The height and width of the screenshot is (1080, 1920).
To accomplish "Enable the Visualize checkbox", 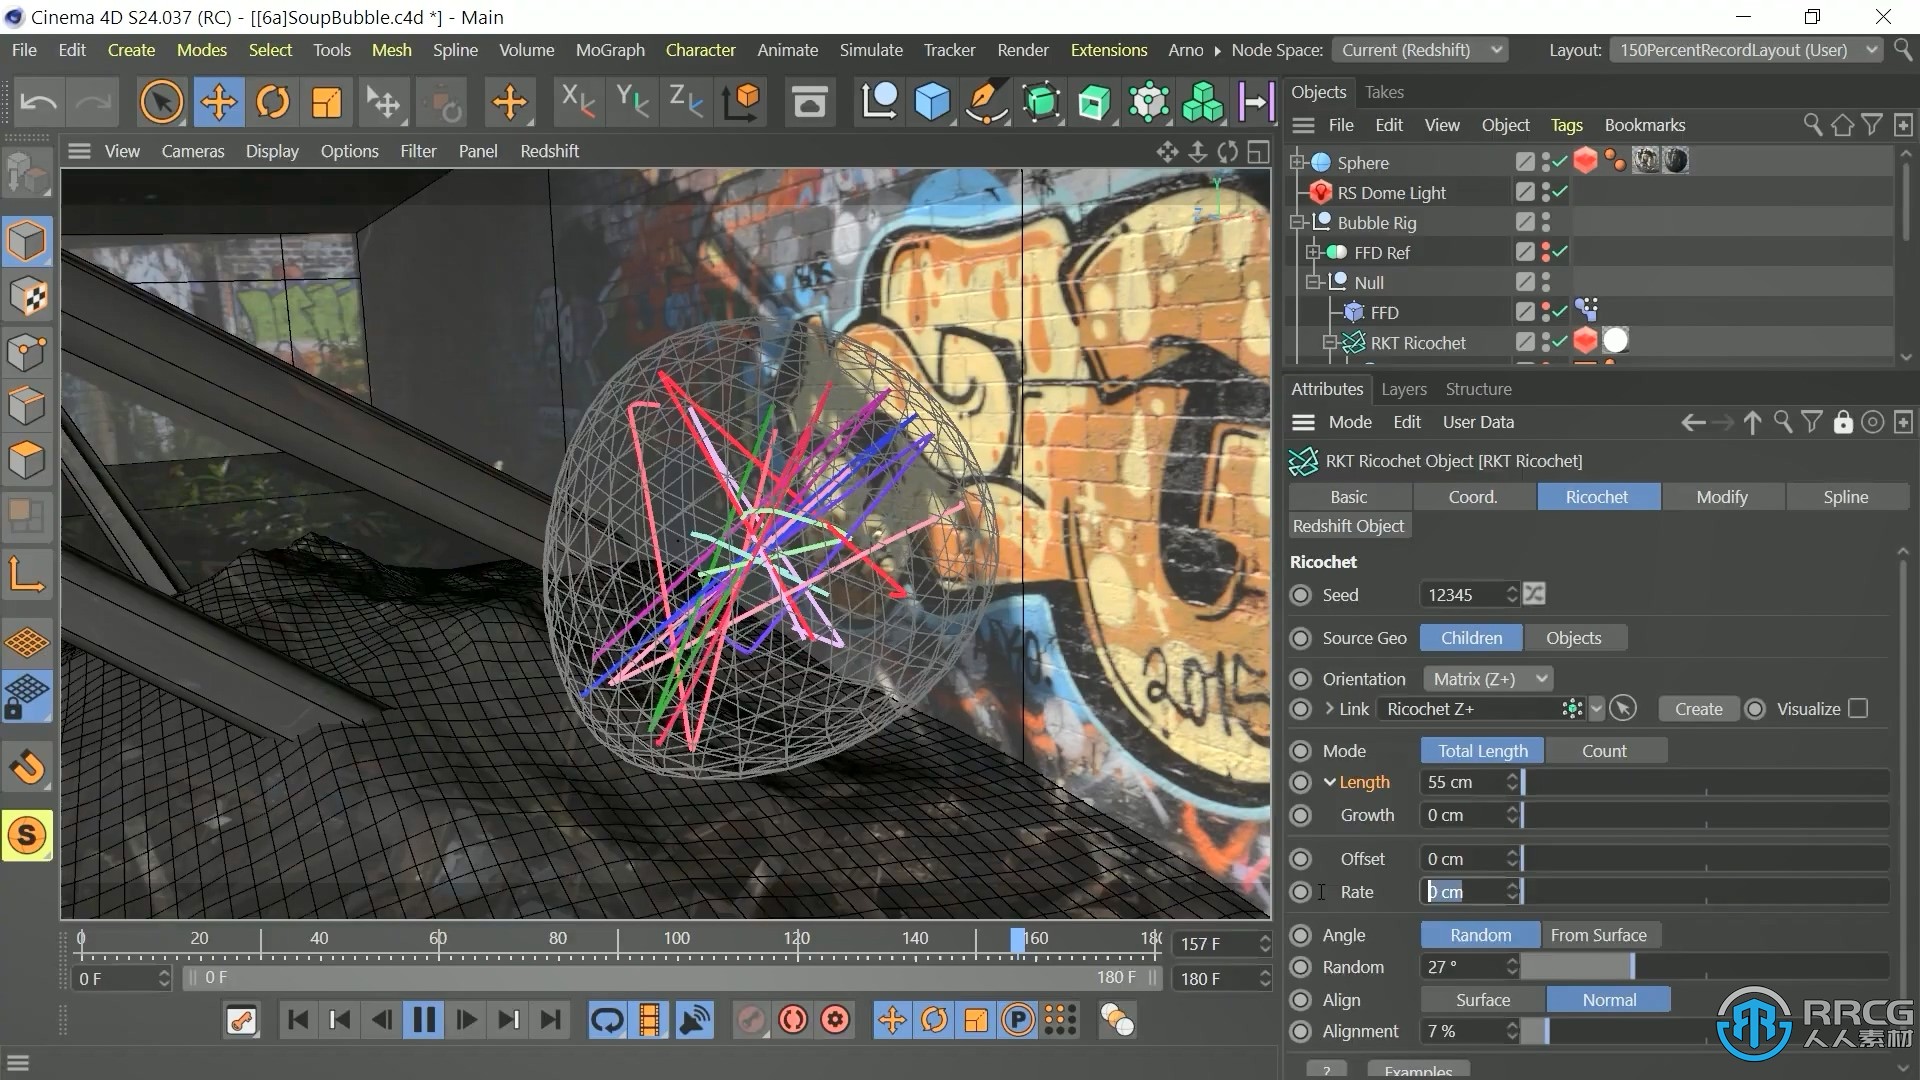I will pyautogui.click(x=1858, y=708).
